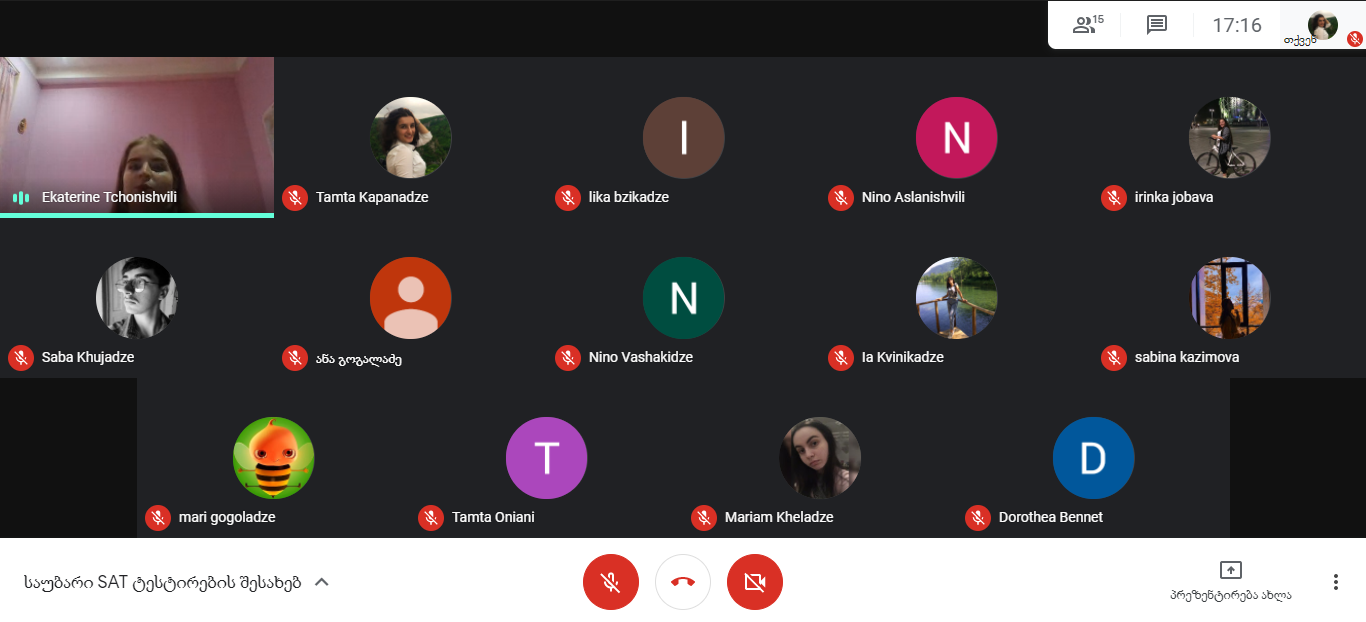The width and height of the screenshot is (1366, 622).
Task: Click the name label Nino Vashakidze
Action: (x=641, y=358)
